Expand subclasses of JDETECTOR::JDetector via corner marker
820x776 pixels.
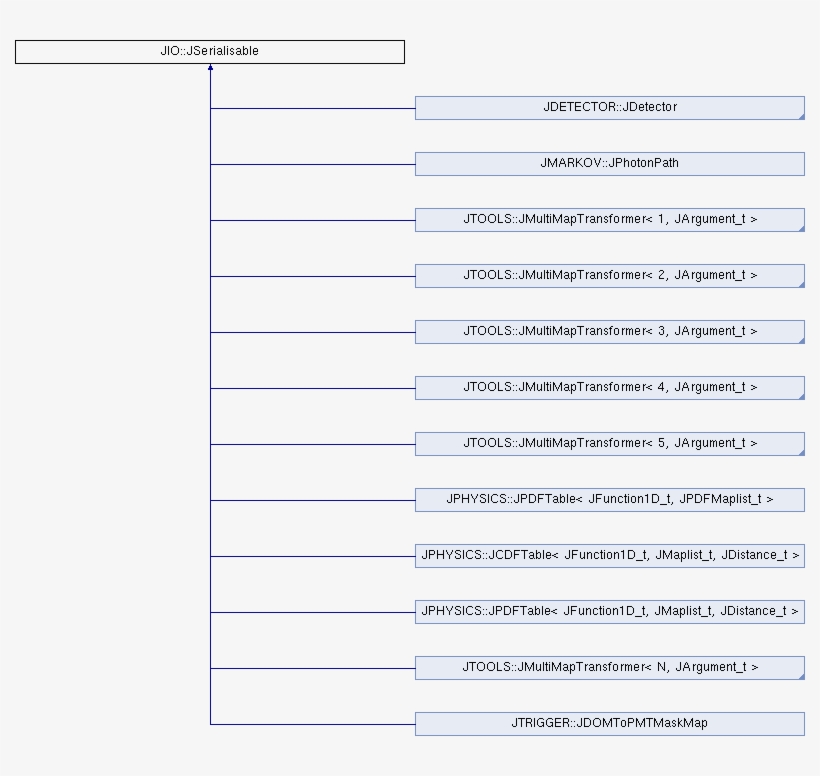point(800,116)
